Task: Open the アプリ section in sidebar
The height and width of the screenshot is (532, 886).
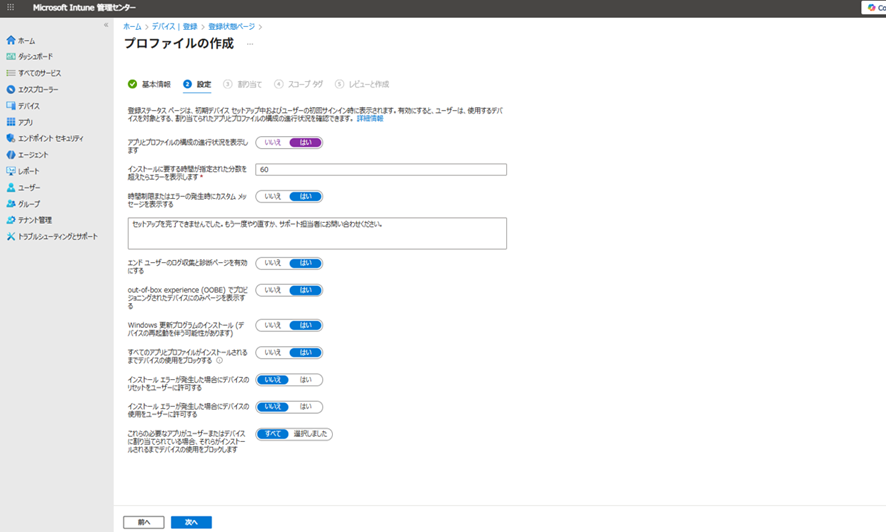Action: coord(25,122)
